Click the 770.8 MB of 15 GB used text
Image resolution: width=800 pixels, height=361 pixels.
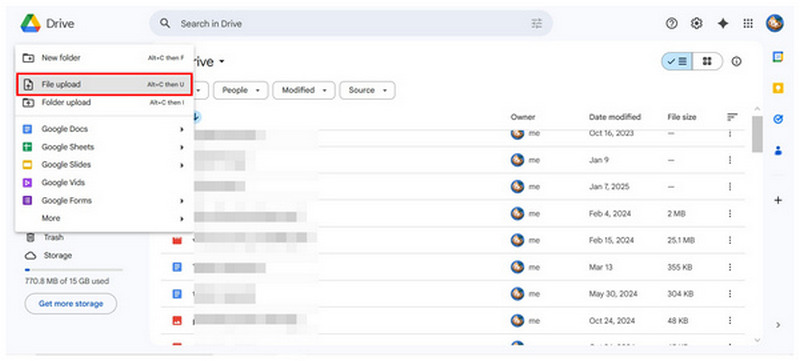click(x=67, y=281)
